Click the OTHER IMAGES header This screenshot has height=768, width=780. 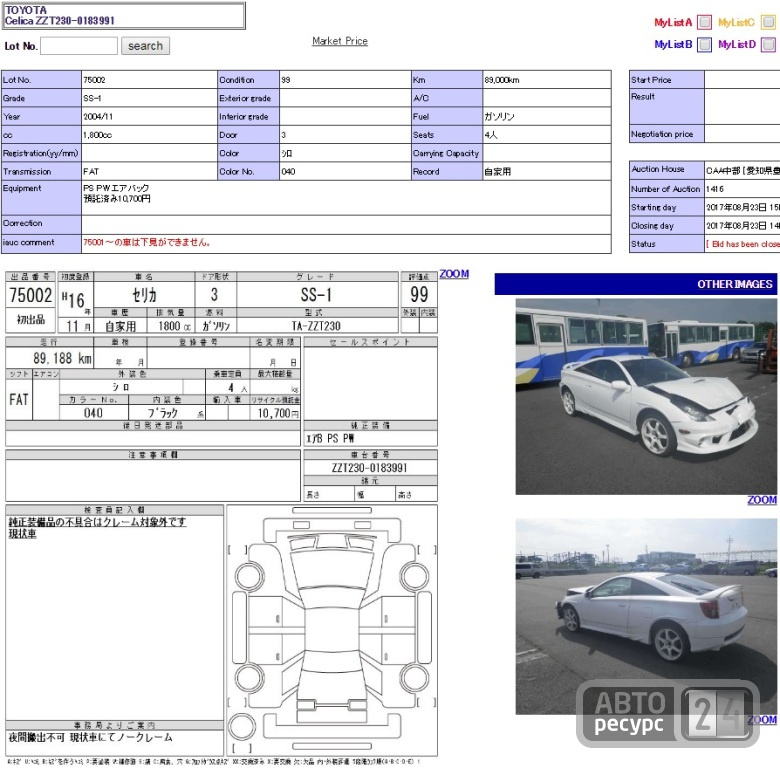pyautogui.click(x=635, y=284)
